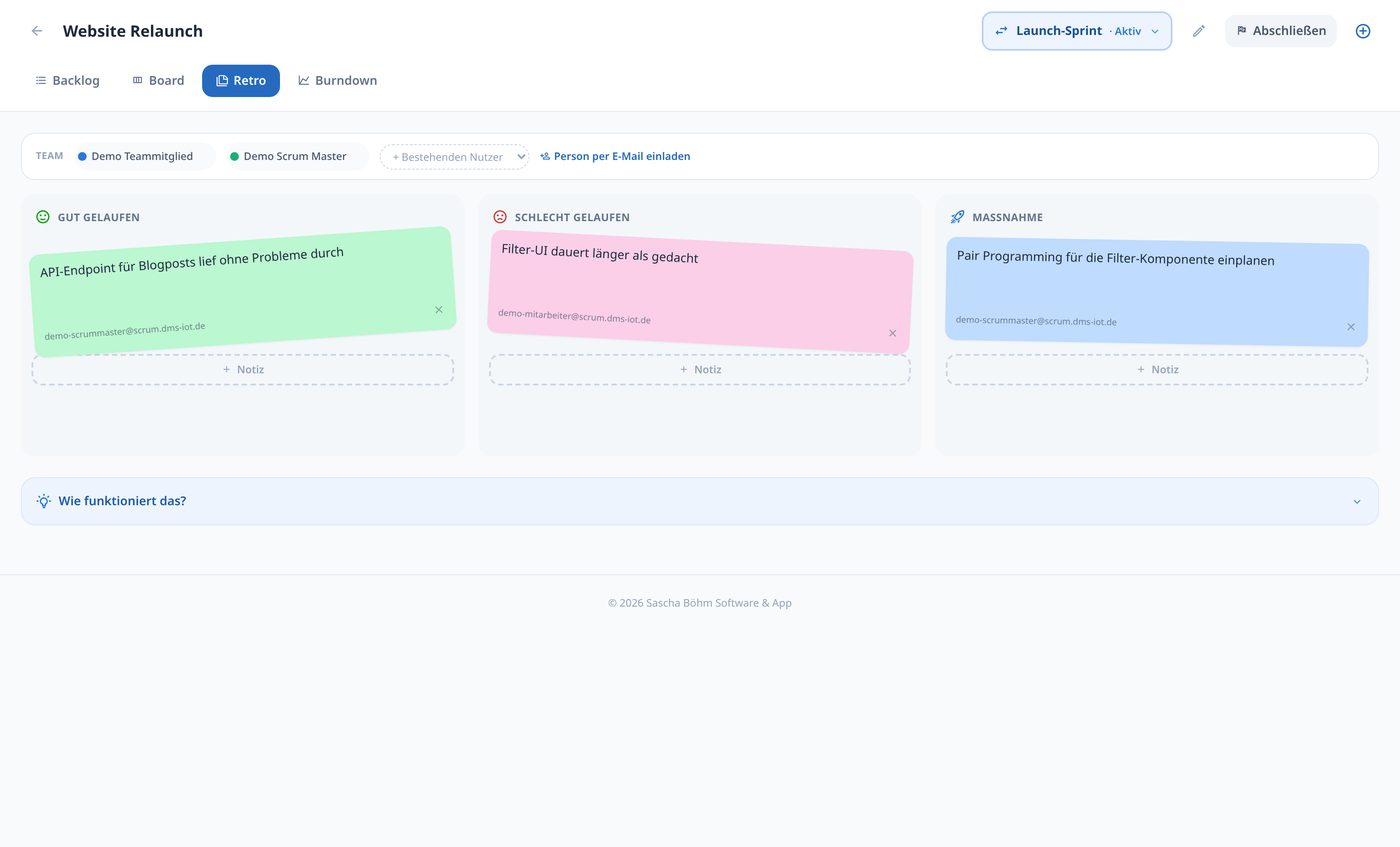
Task: Click the note text Filter-UI dauert länger
Action: click(600, 253)
